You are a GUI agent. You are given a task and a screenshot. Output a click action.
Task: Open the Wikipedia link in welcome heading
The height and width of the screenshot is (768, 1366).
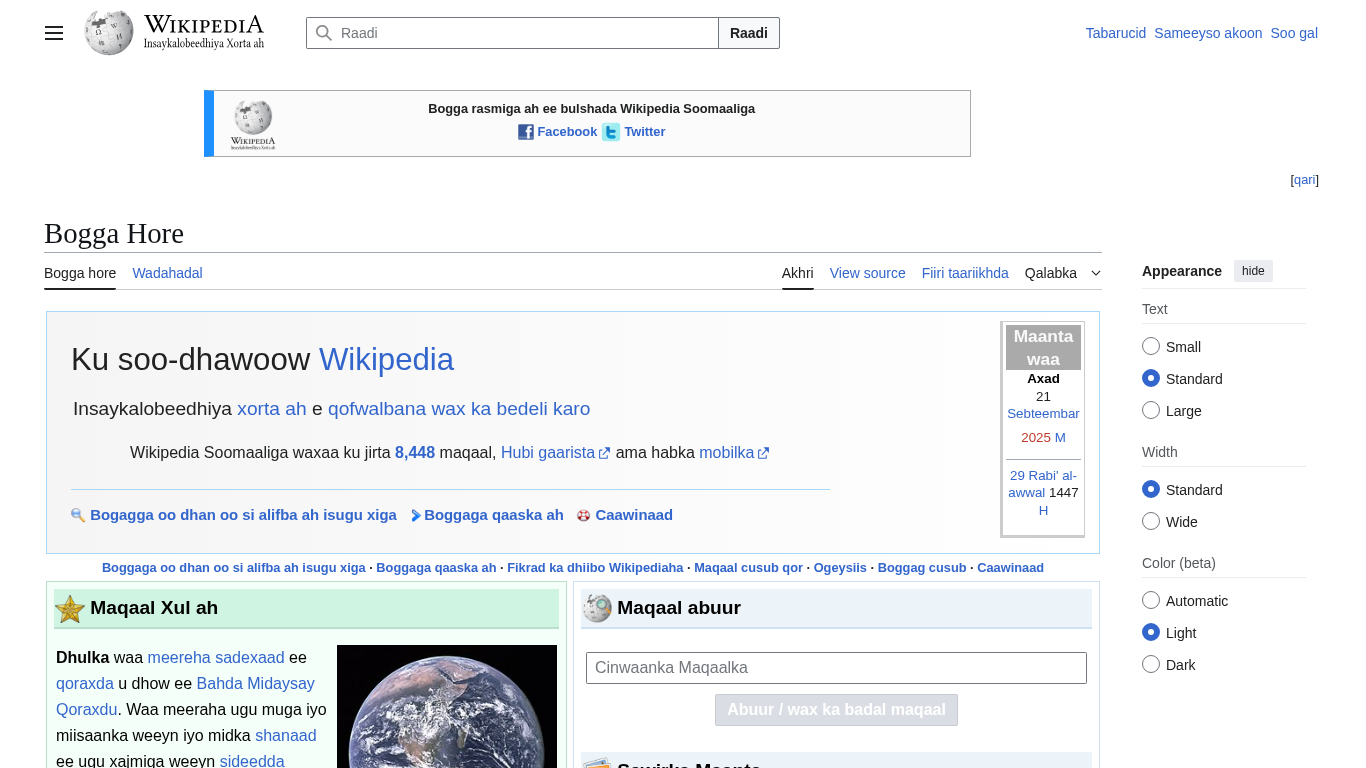tap(386, 359)
